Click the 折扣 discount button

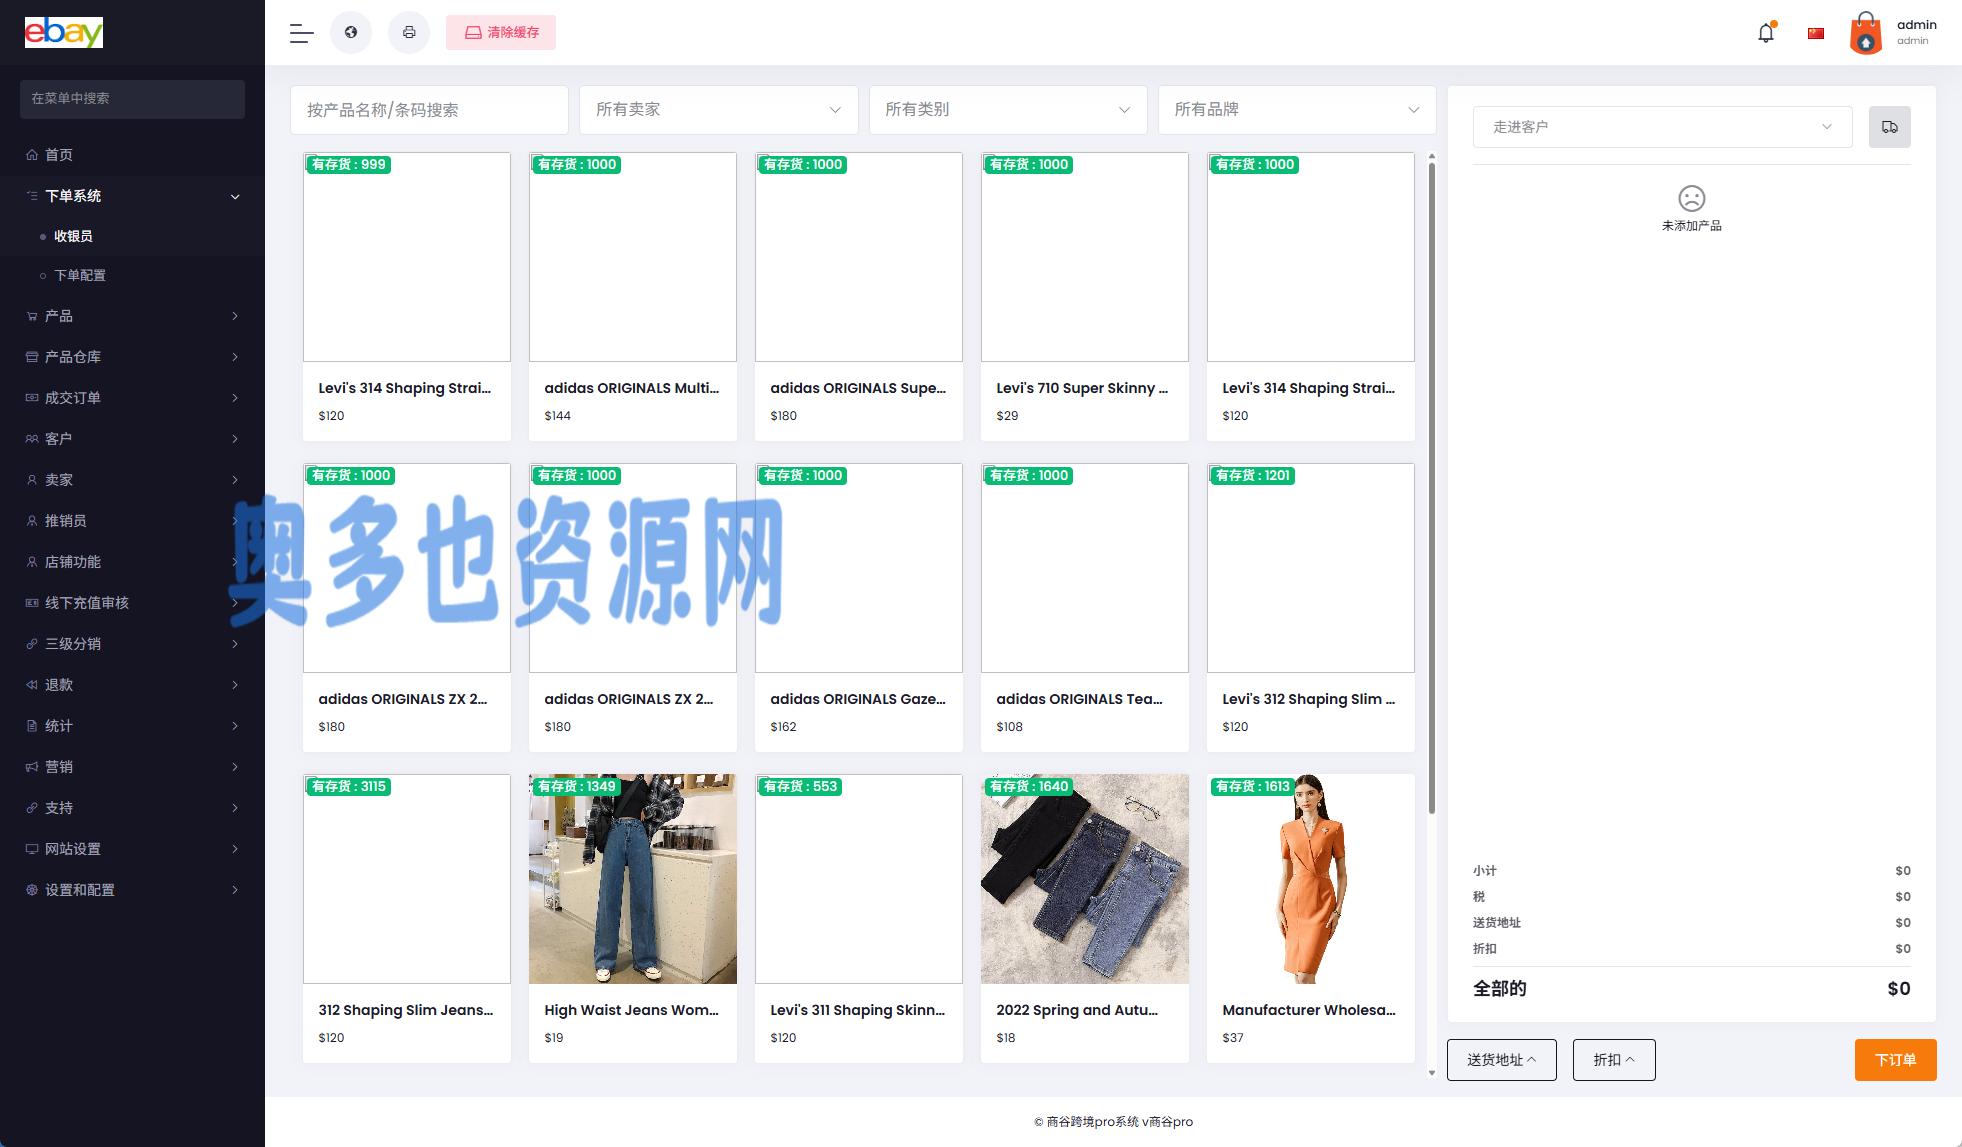(1613, 1060)
